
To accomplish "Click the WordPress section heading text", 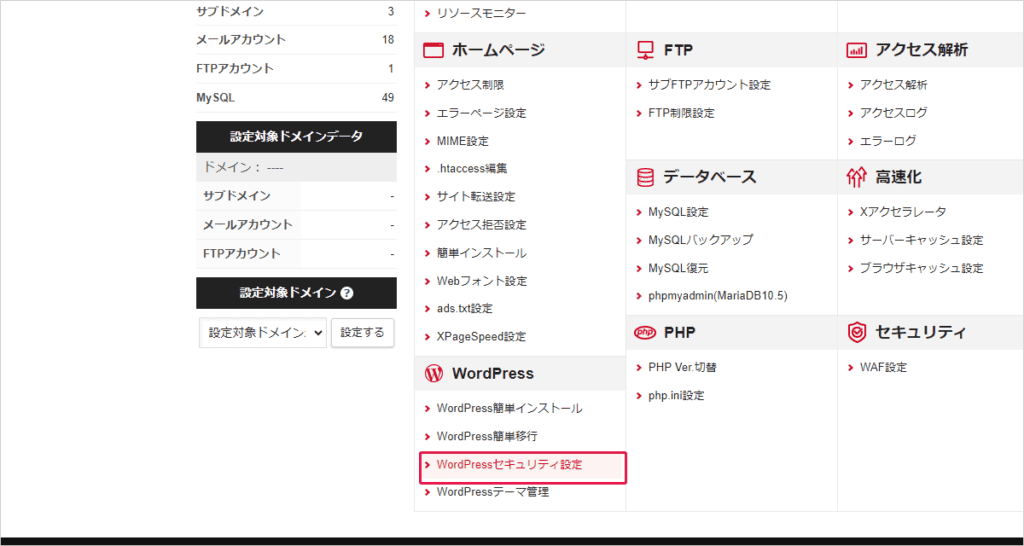I will click(493, 374).
